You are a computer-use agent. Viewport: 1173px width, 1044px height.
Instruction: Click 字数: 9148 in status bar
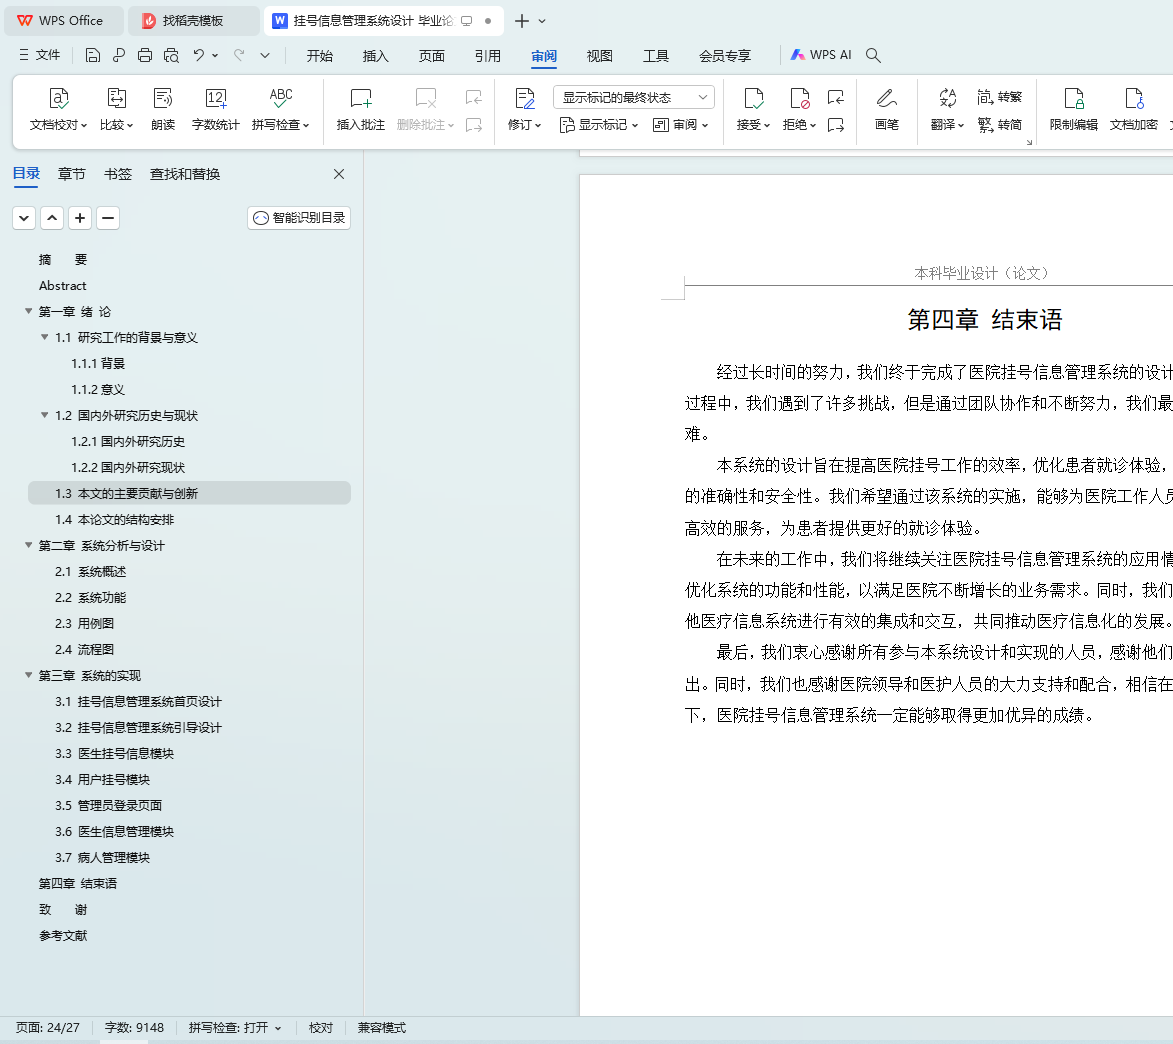click(x=134, y=1028)
